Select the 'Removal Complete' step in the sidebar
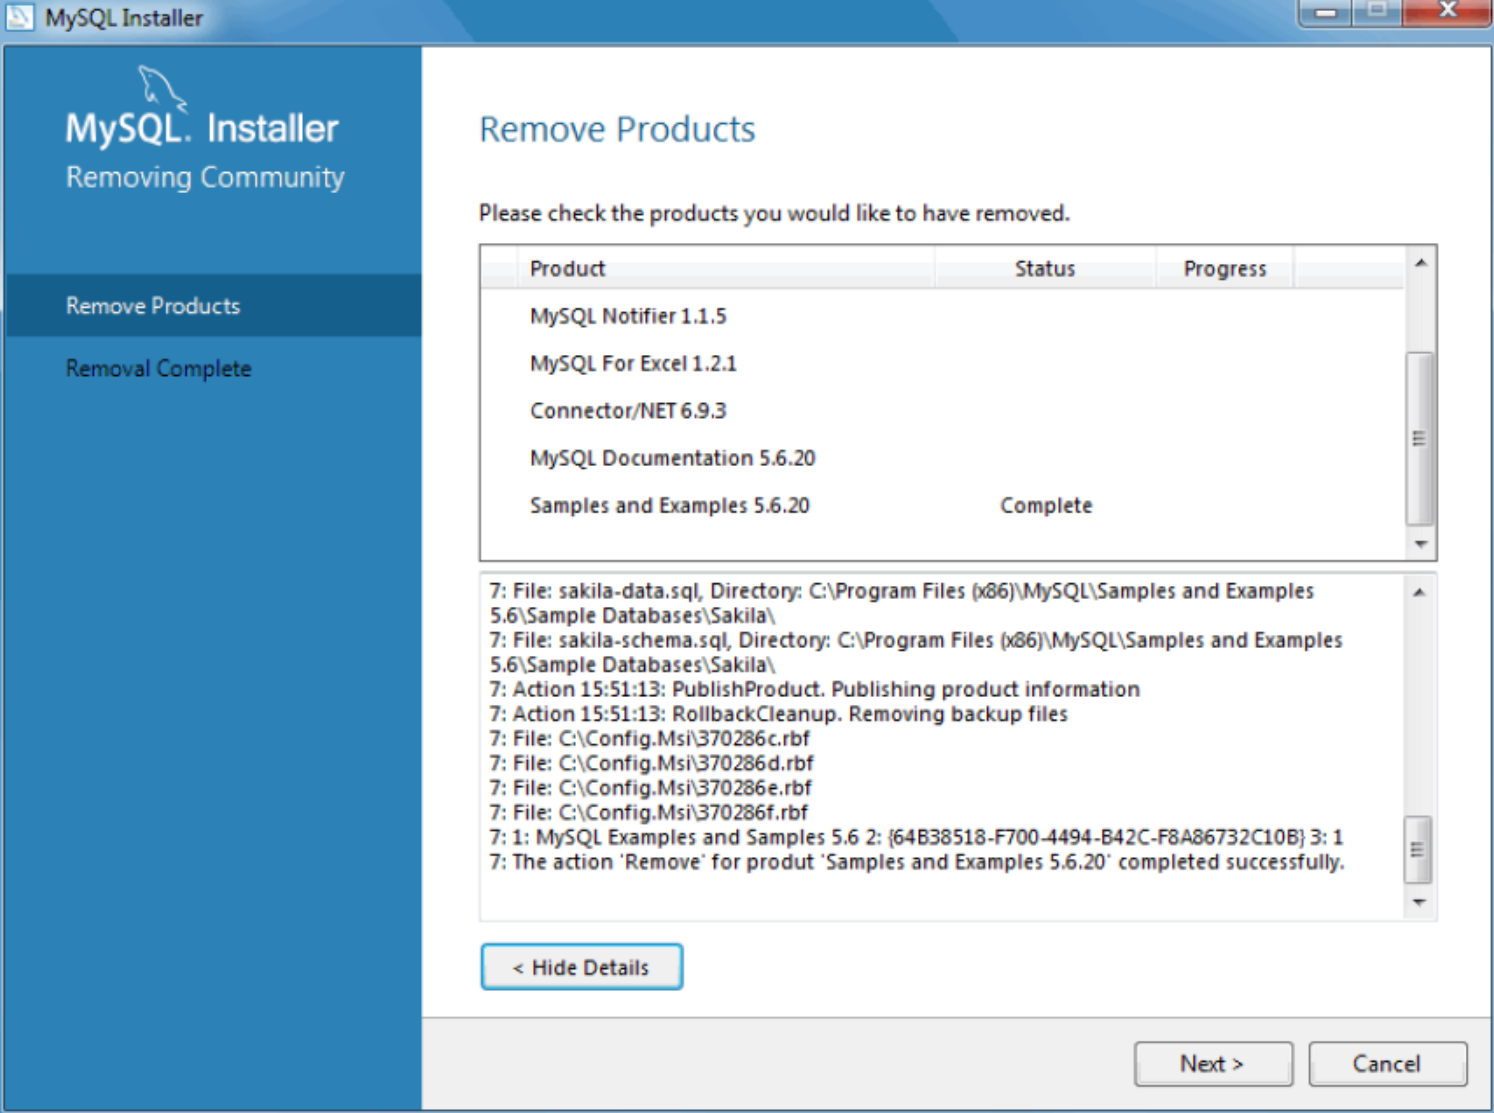Image resolution: width=1494 pixels, height=1113 pixels. point(158,368)
